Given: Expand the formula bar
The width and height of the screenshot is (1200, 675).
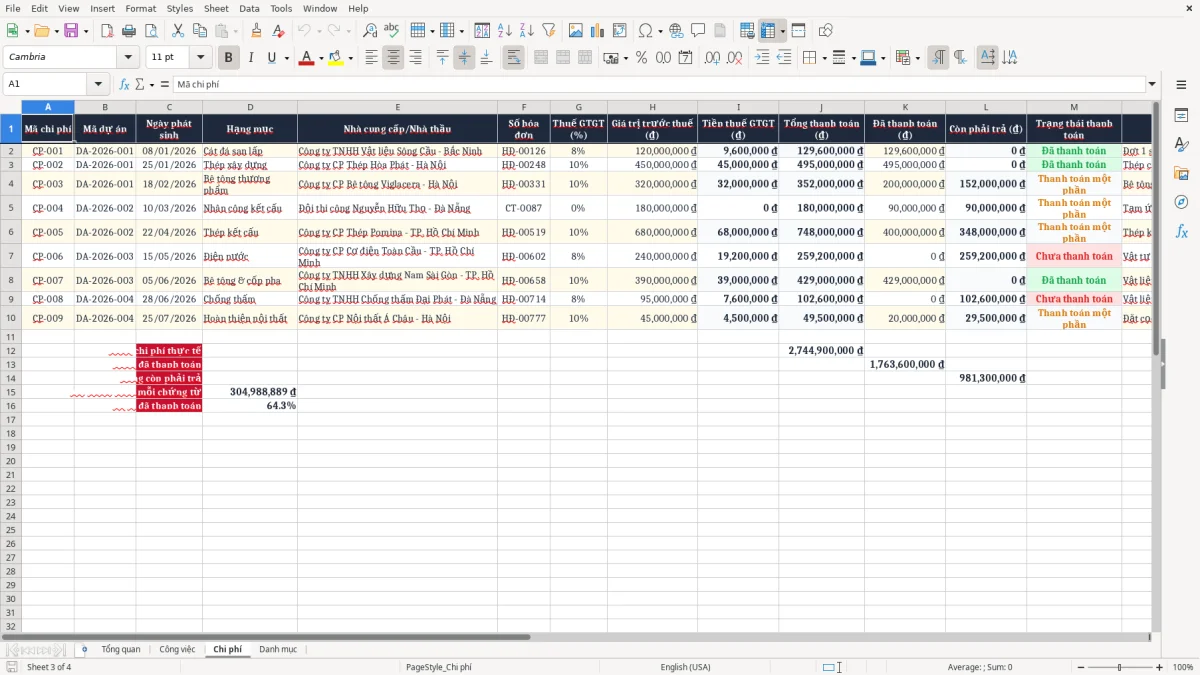Looking at the screenshot, I should 1152,84.
